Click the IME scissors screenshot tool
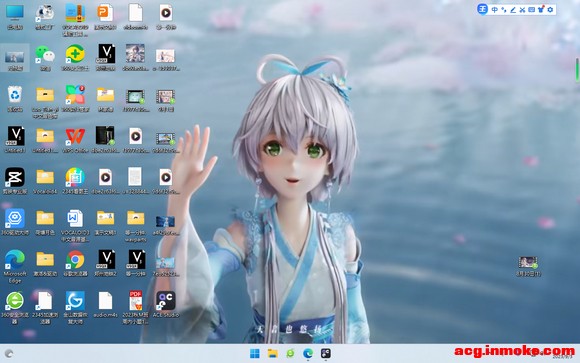 pos(522,10)
